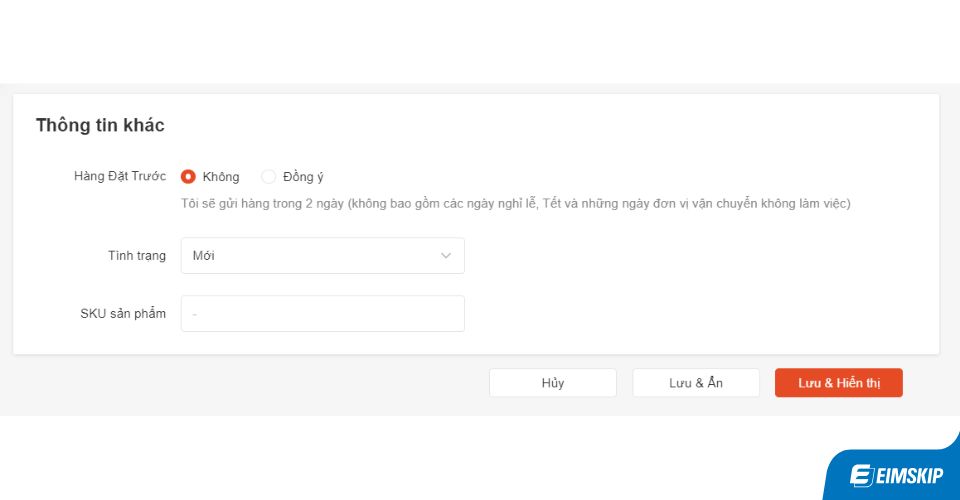Save and hide with "Lưu & Ẩn"
The image size is (960, 500).
pos(696,383)
